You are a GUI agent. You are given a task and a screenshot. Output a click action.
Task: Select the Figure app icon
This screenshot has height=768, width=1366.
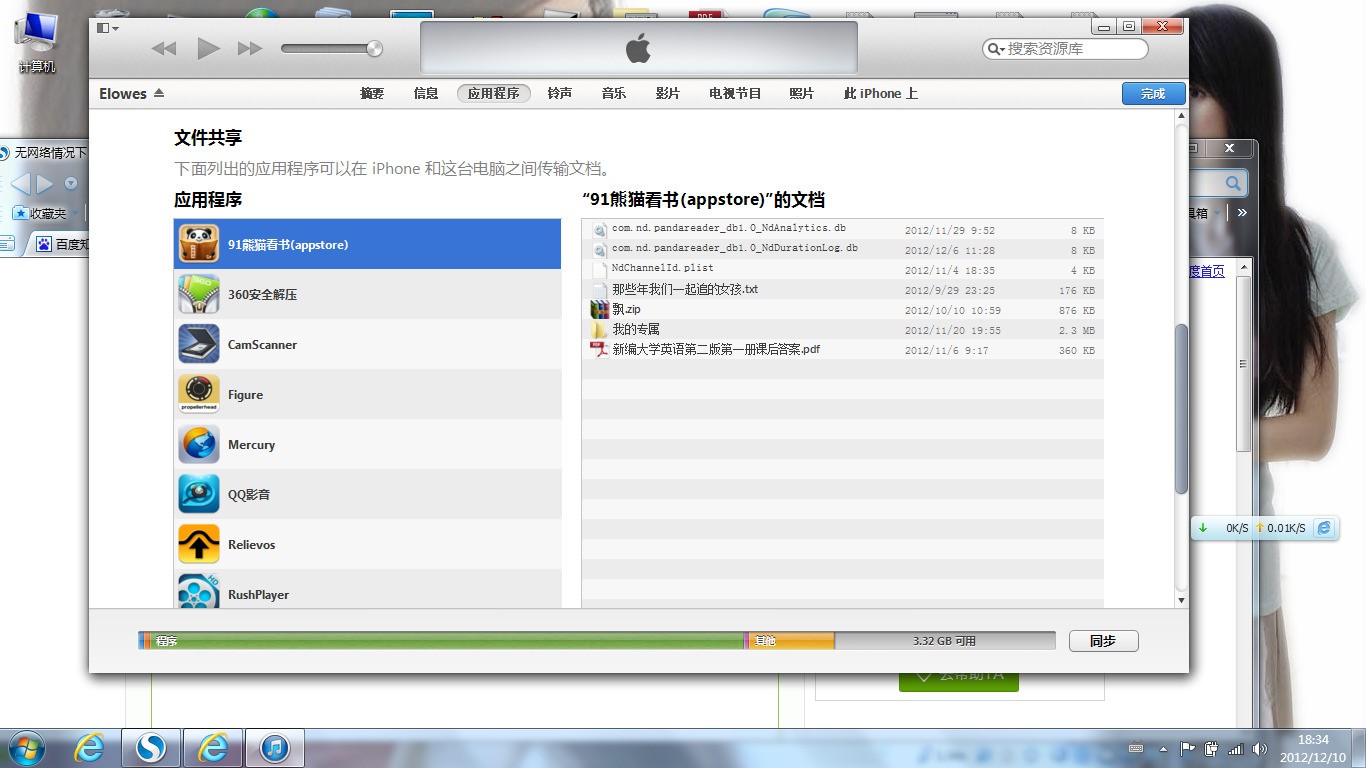coord(198,394)
